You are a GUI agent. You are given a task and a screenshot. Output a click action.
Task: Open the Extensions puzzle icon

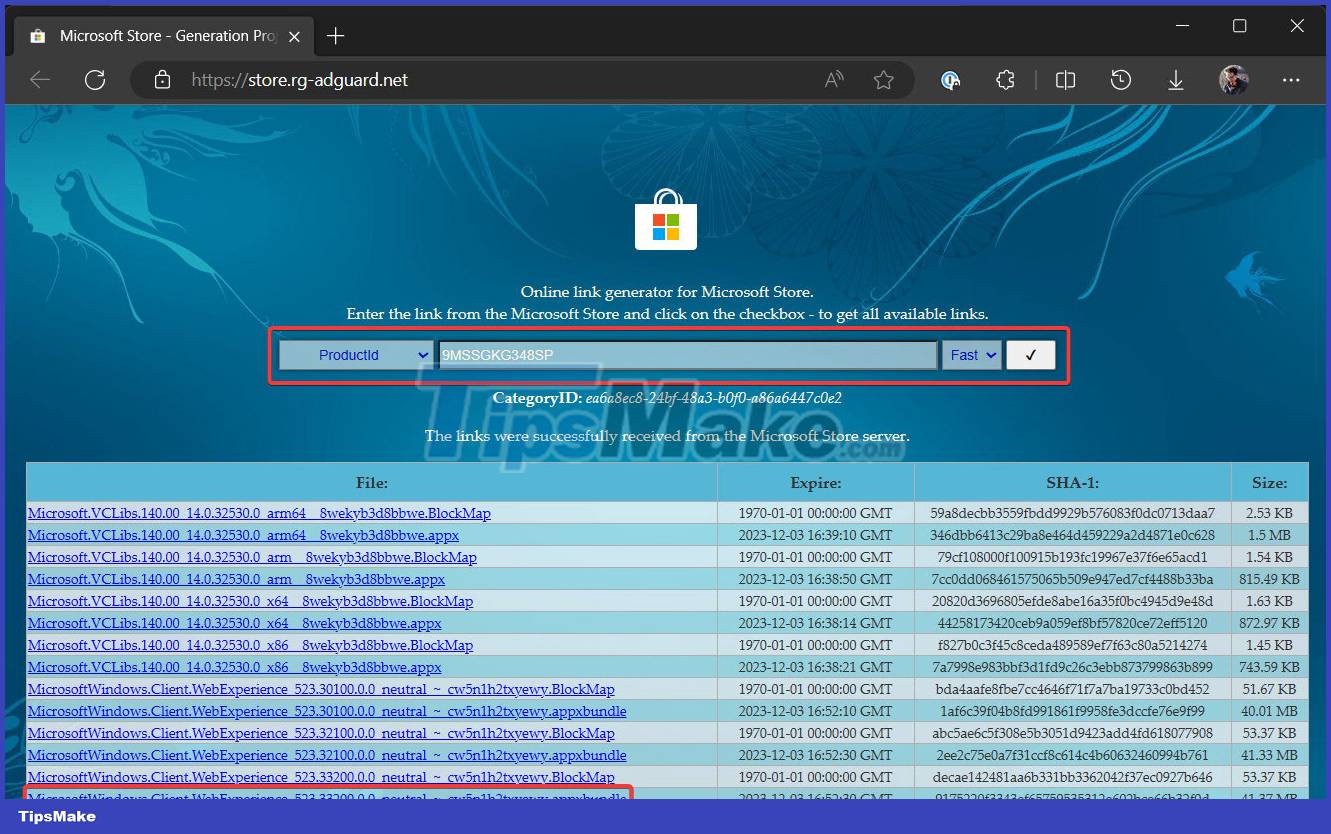(1005, 80)
